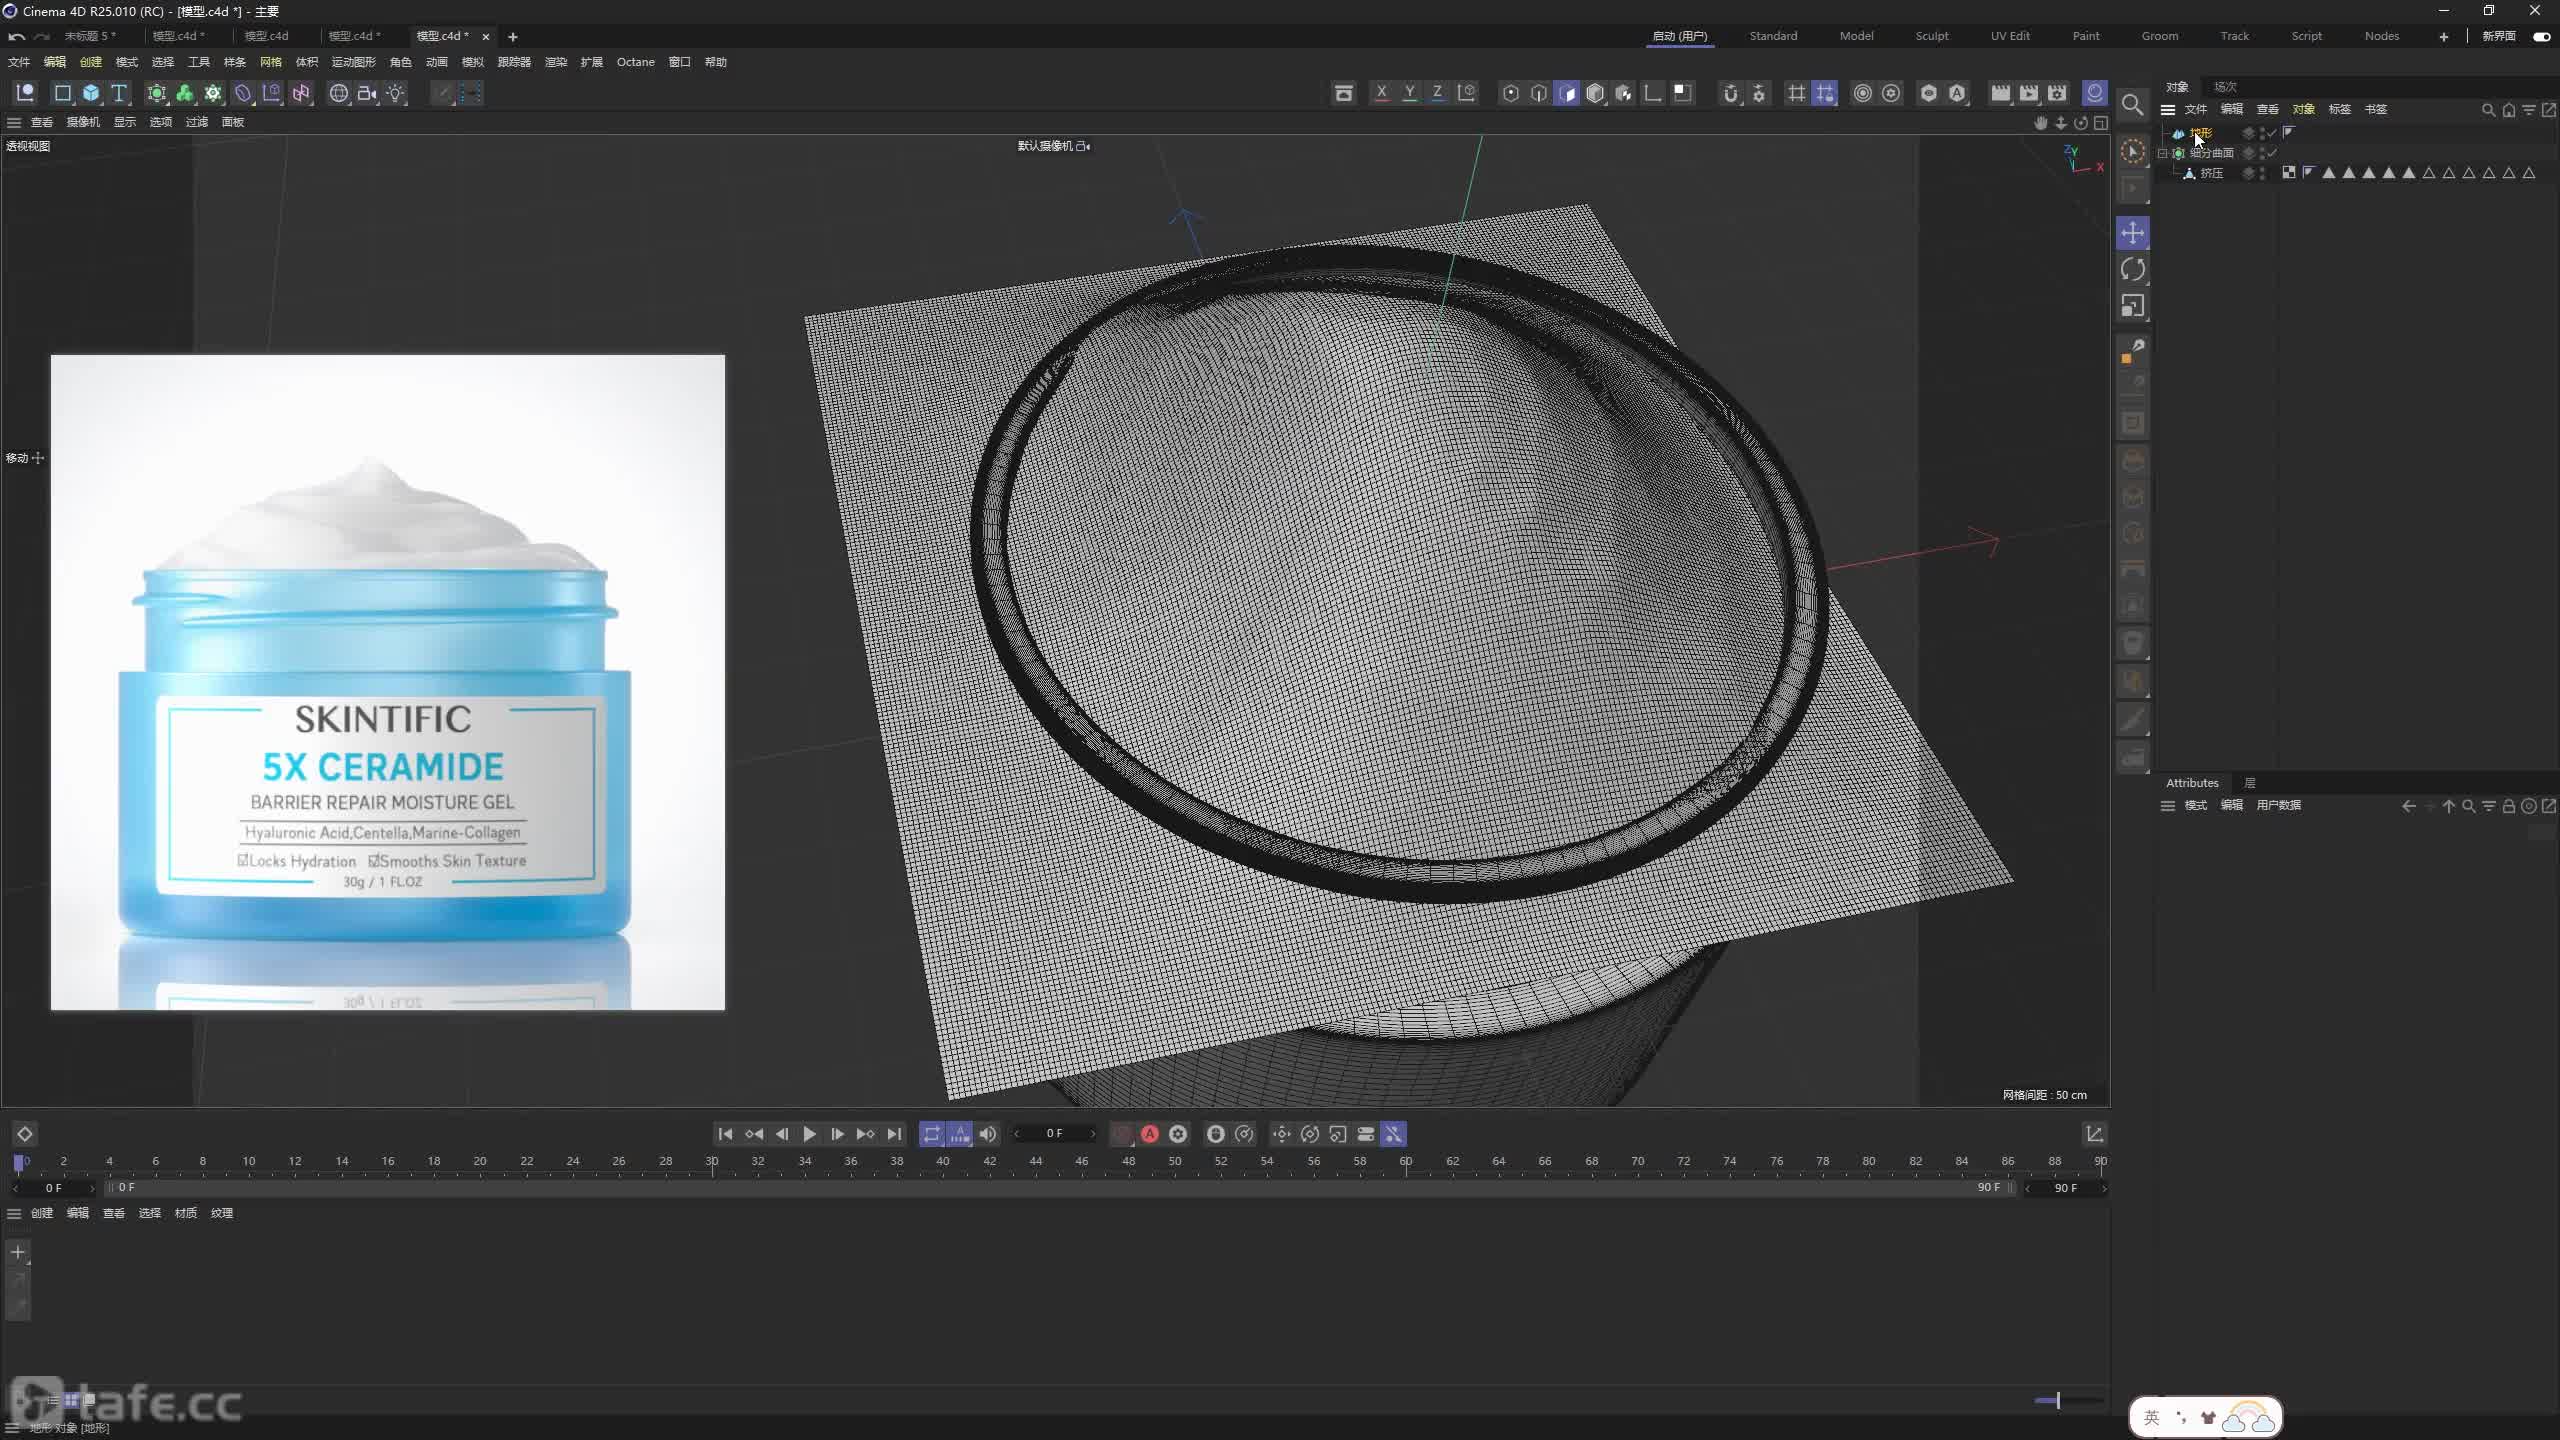The image size is (2560, 1440).
Task: Click the Subdivision Surface generator icon
Action: [156, 93]
